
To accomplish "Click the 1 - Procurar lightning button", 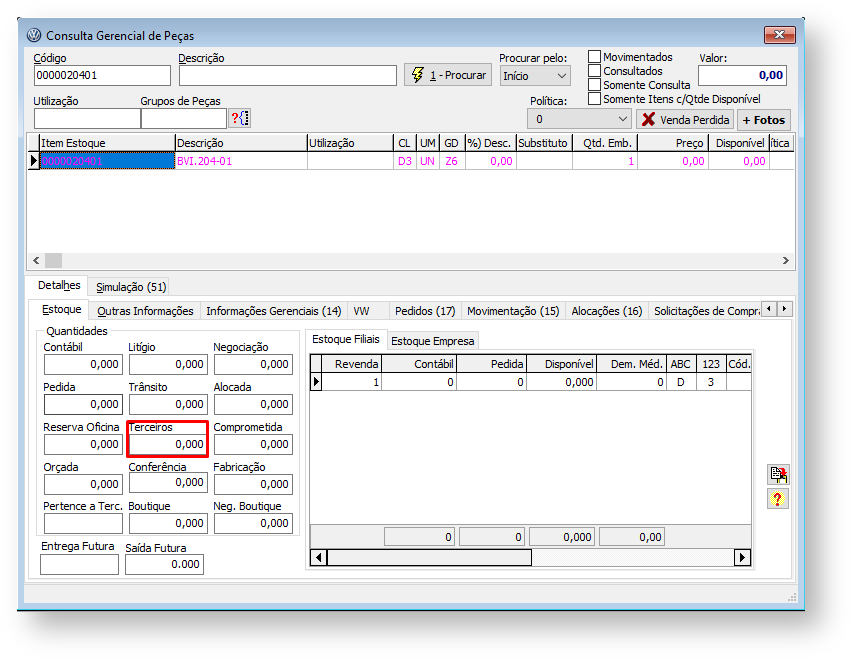I will coord(448,75).
